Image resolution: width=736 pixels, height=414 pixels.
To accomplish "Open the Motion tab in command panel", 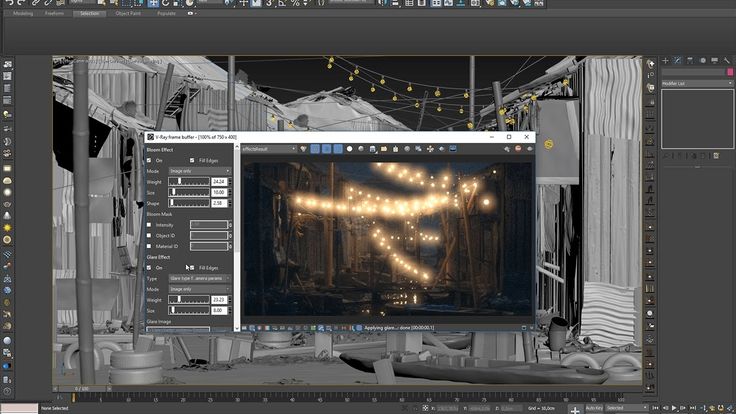I will coord(703,61).
